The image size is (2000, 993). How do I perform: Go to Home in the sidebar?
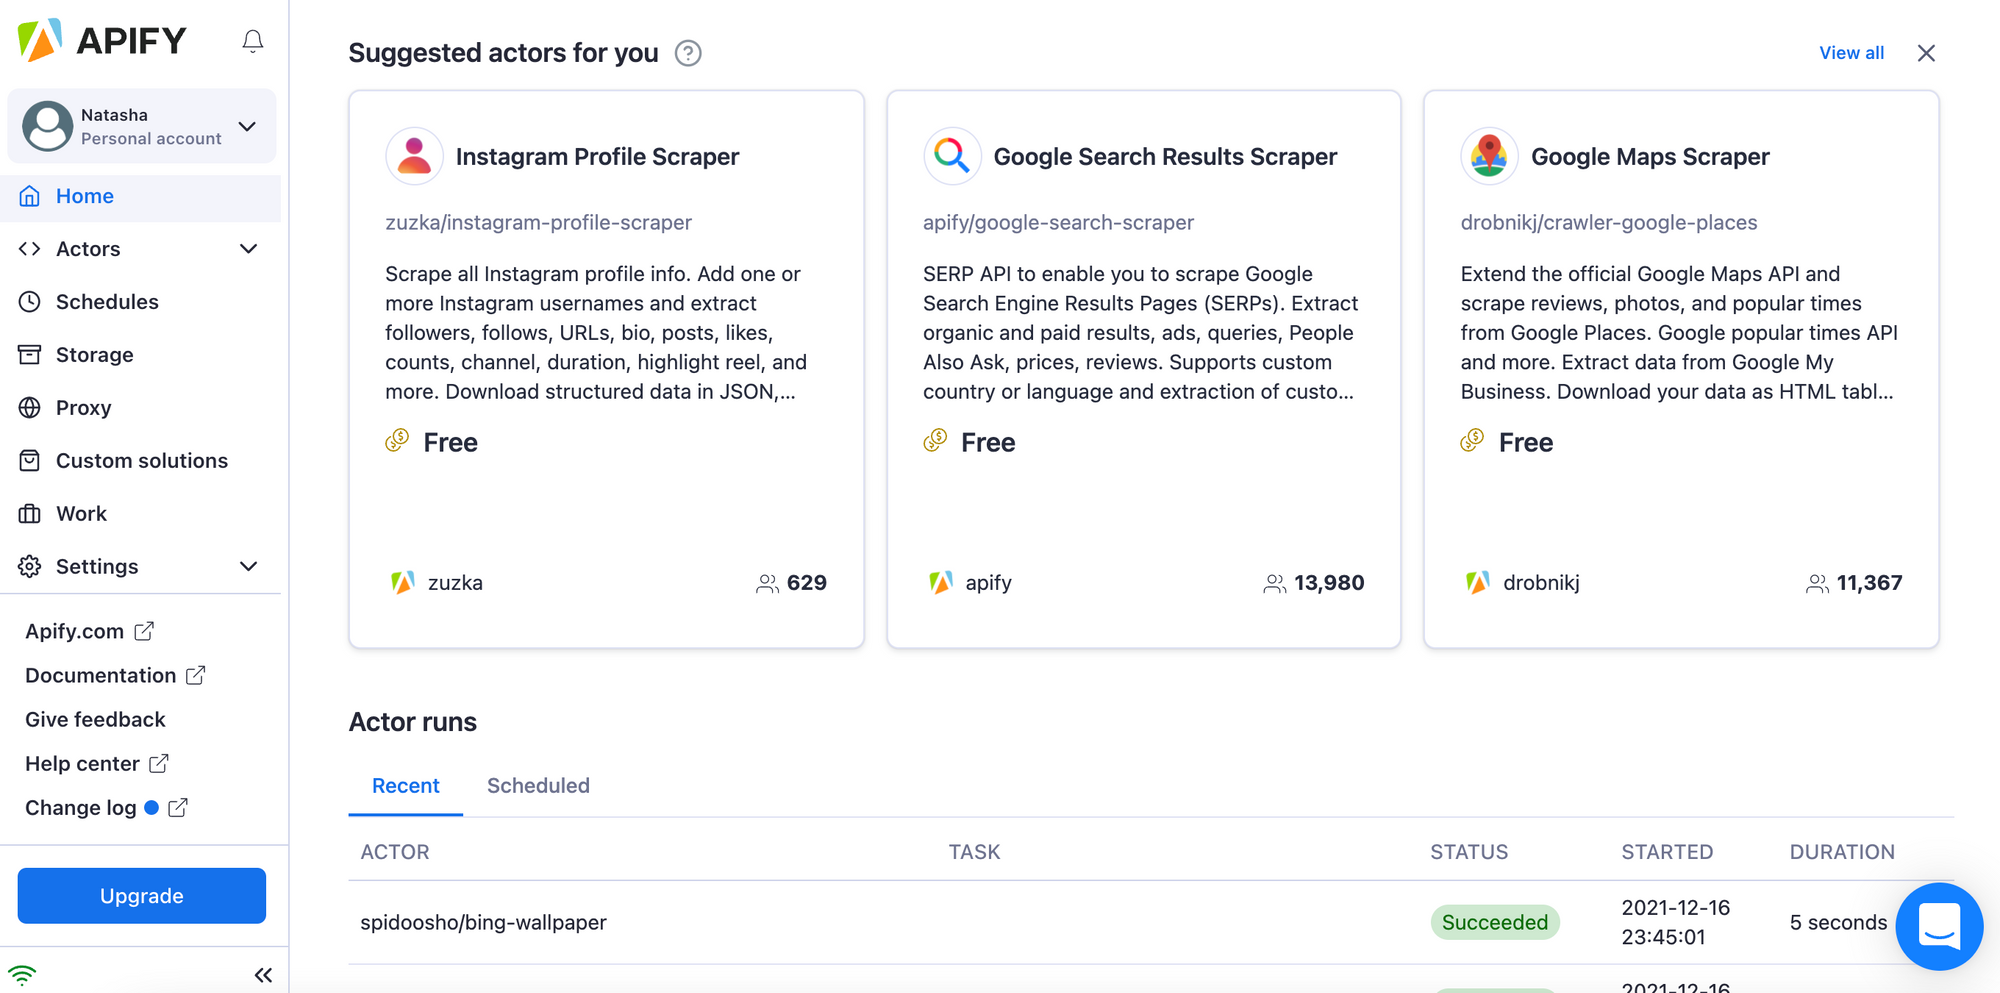click(x=141, y=196)
